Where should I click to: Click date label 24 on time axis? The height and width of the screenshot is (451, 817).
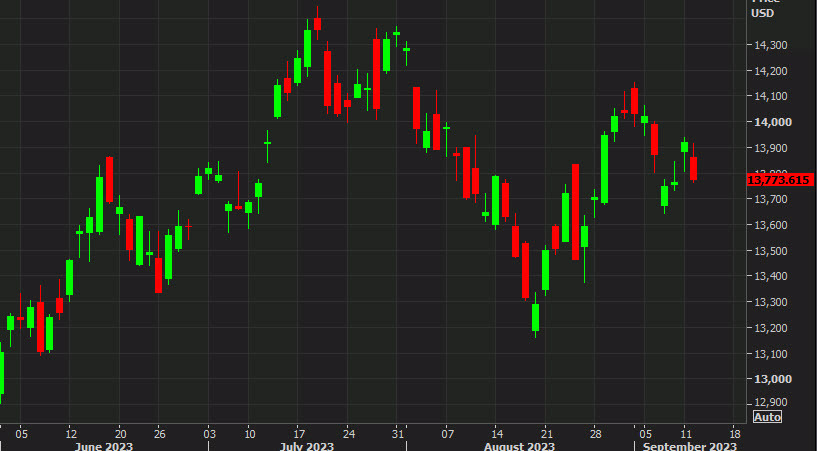[x=349, y=434]
